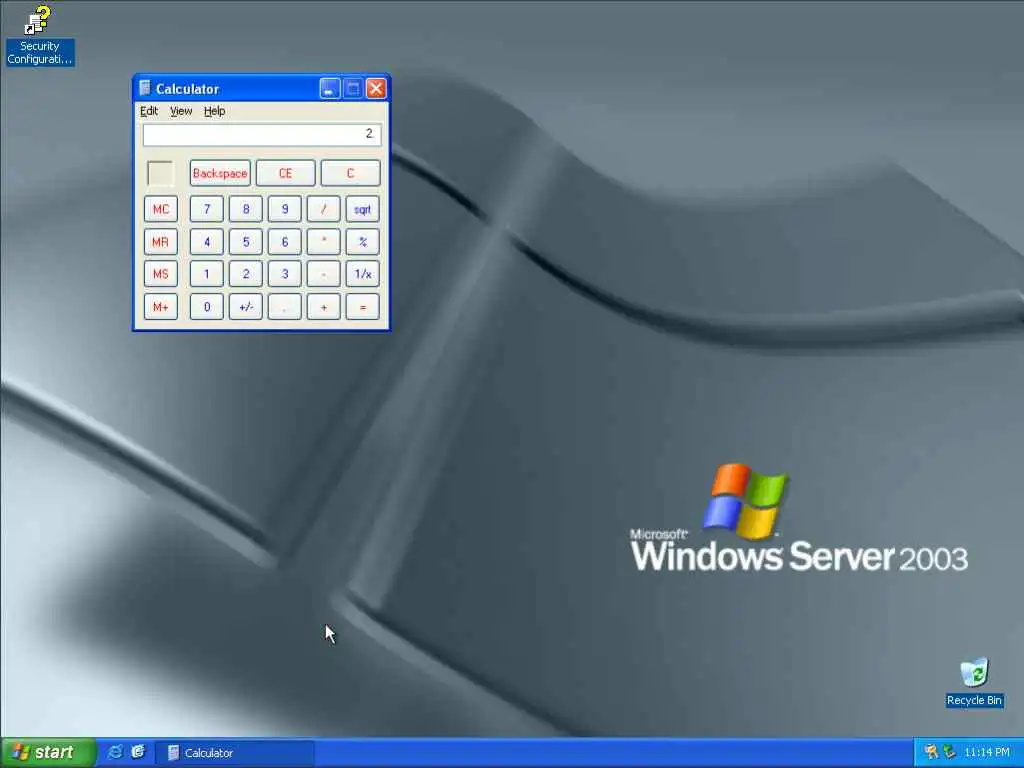Image resolution: width=1024 pixels, height=768 pixels.
Task: Click the M+ memory add button
Action: coord(161,307)
